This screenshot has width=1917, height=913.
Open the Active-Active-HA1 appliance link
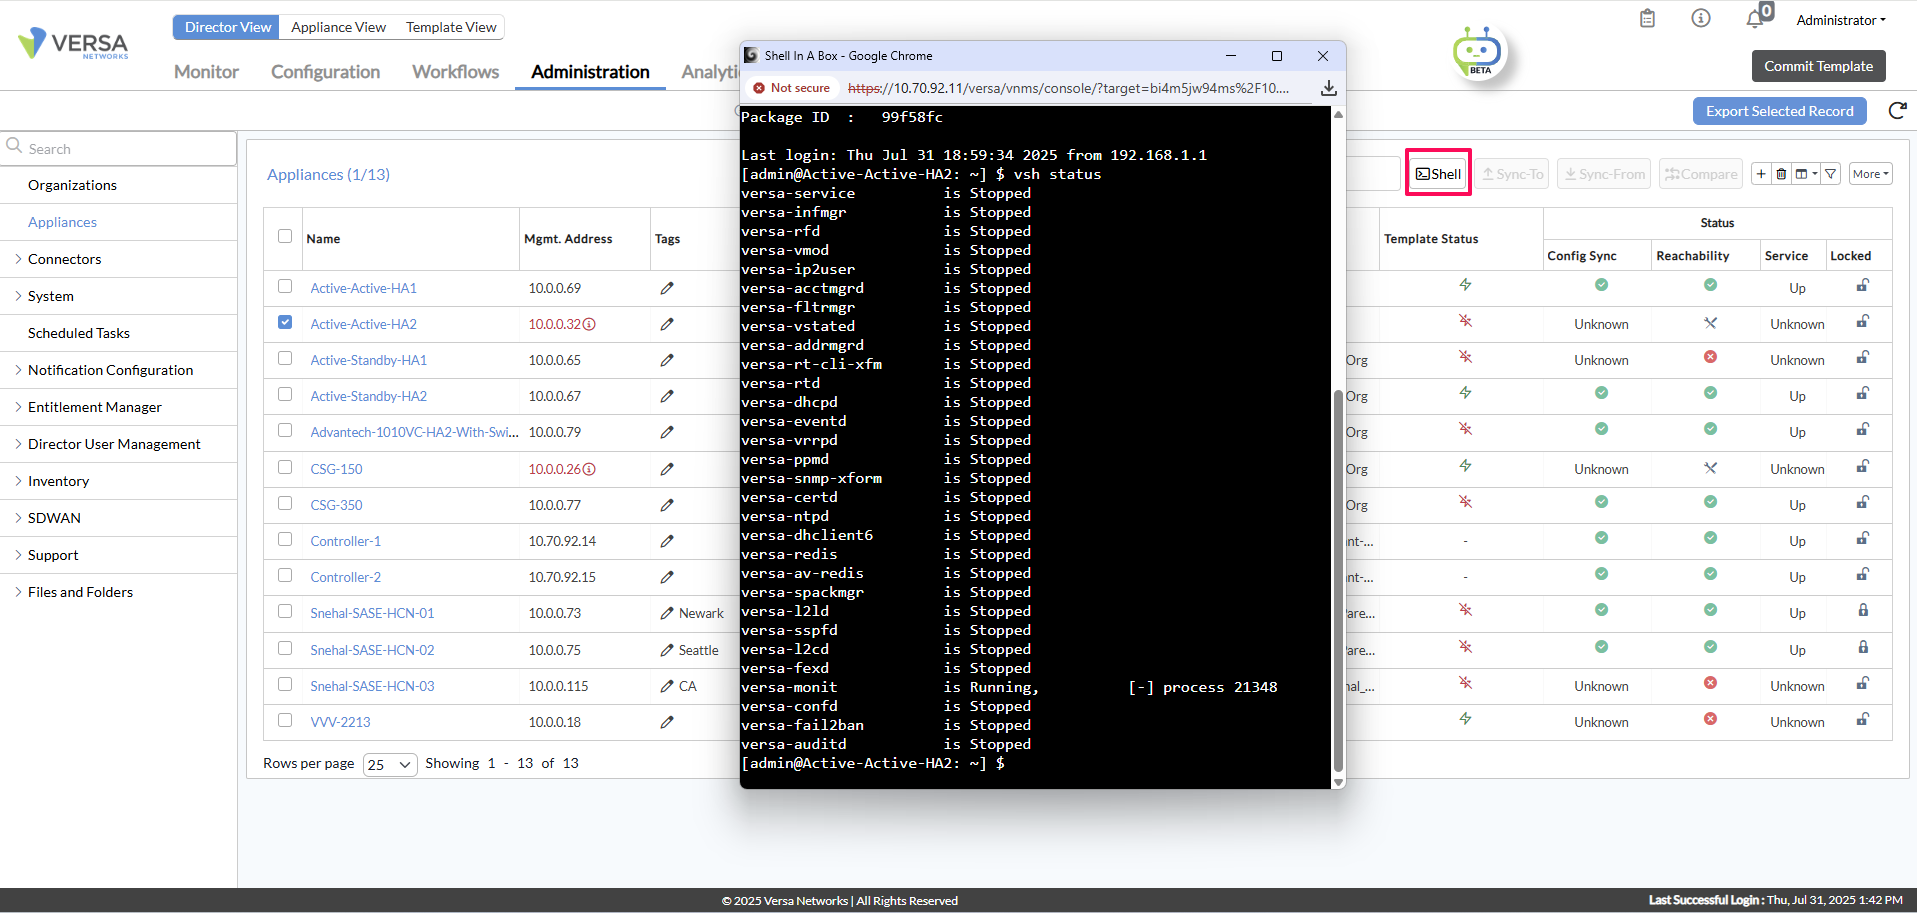coord(363,288)
